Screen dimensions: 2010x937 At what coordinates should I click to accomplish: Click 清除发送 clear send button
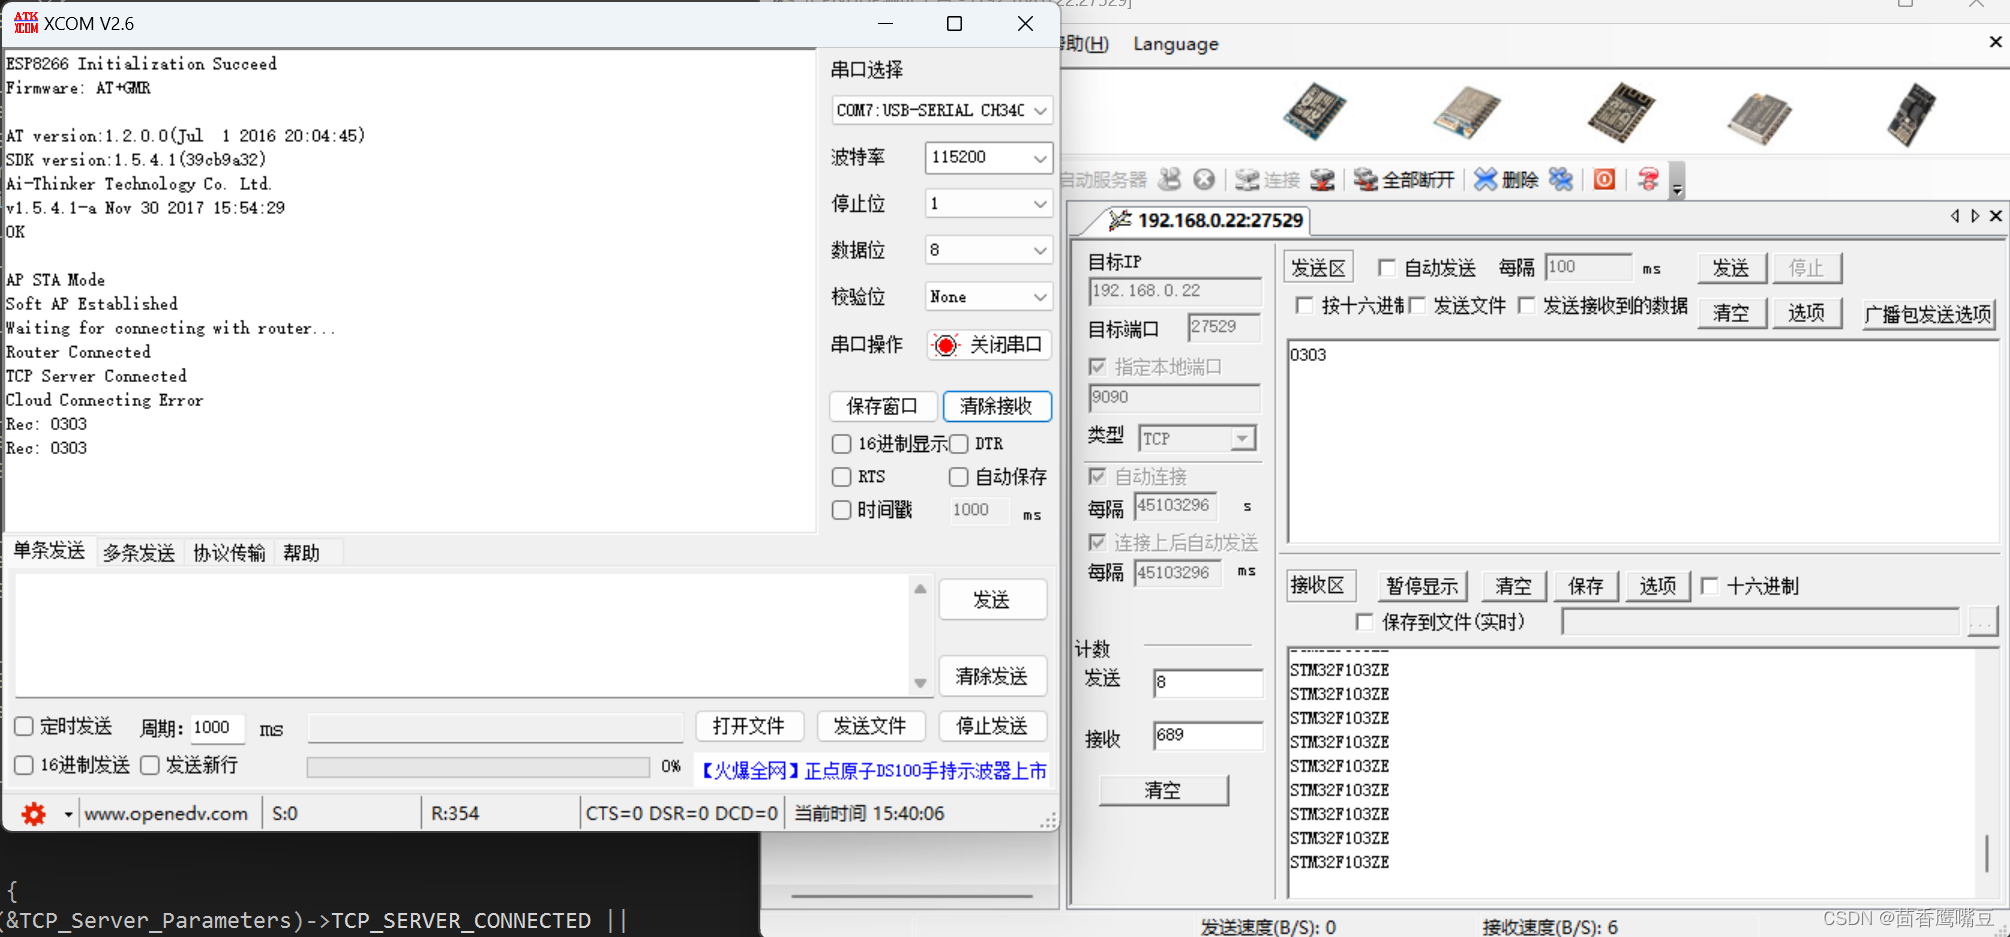click(992, 676)
